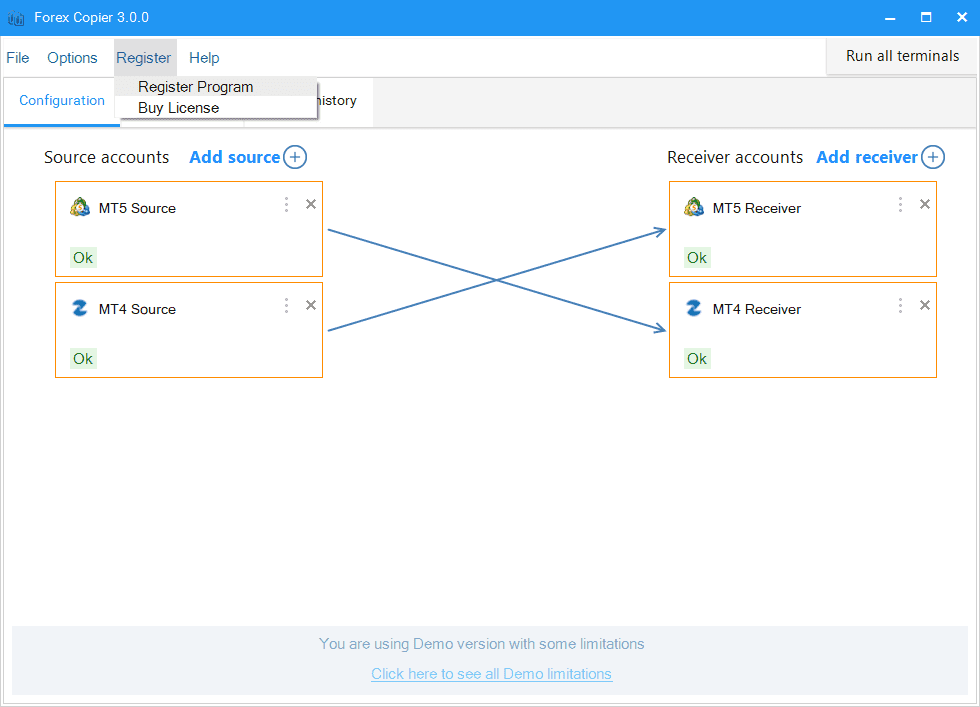Click the MT5 Source MetaTrader icon

coord(80,207)
